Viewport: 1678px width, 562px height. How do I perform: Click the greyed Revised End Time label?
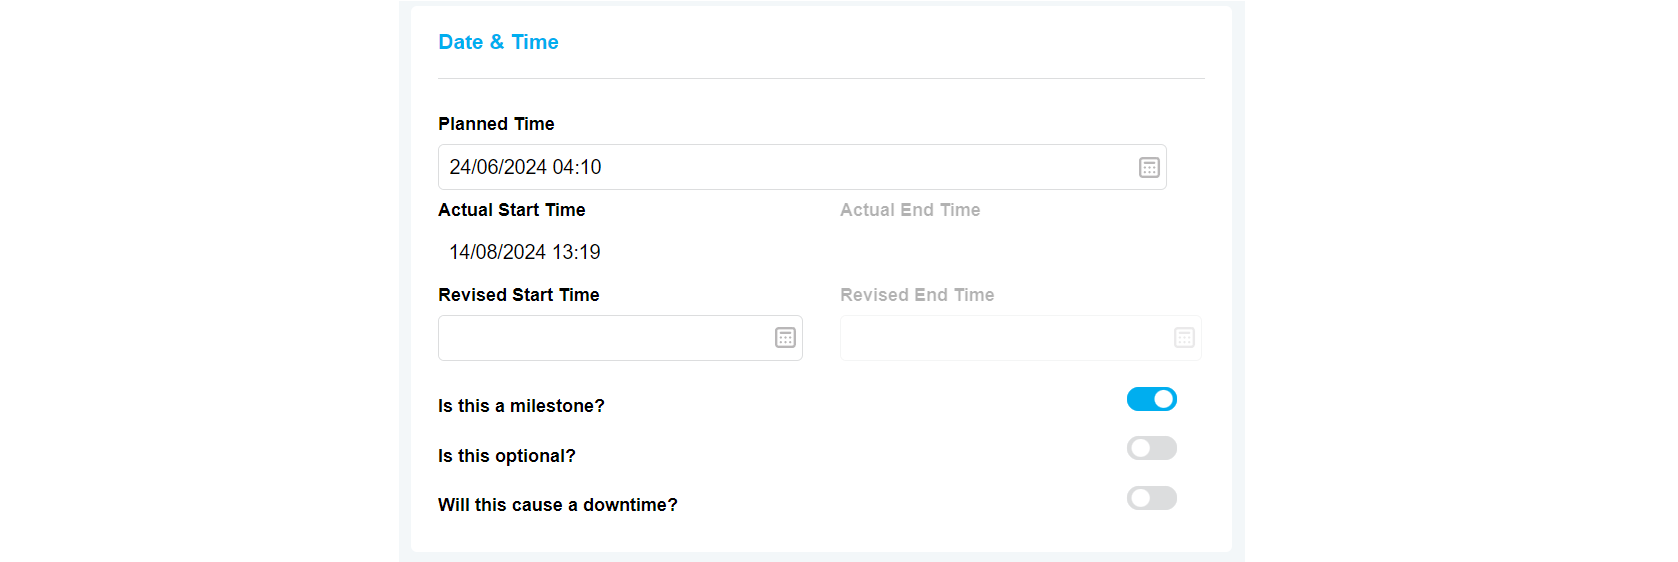tap(916, 295)
